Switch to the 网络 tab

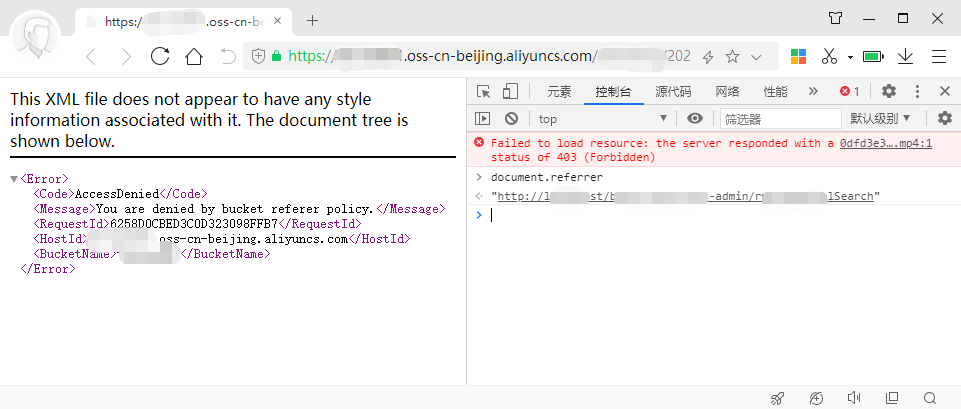click(x=727, y=92)
